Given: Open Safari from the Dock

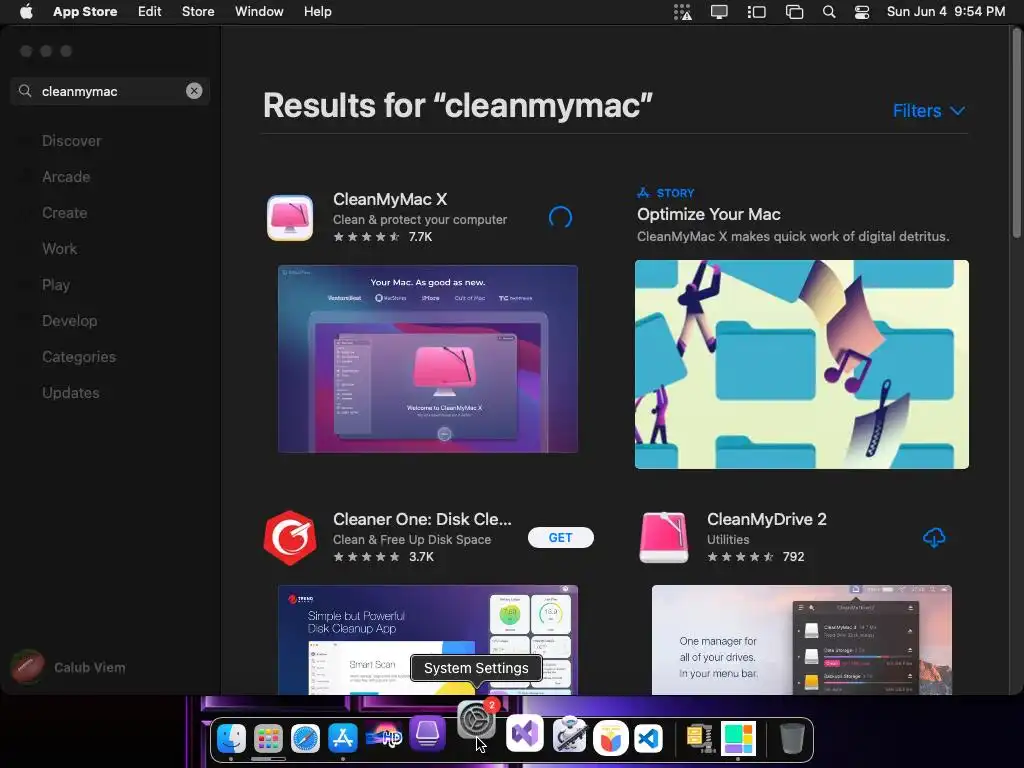Looking at the screenshot, I should coord(306,738).
